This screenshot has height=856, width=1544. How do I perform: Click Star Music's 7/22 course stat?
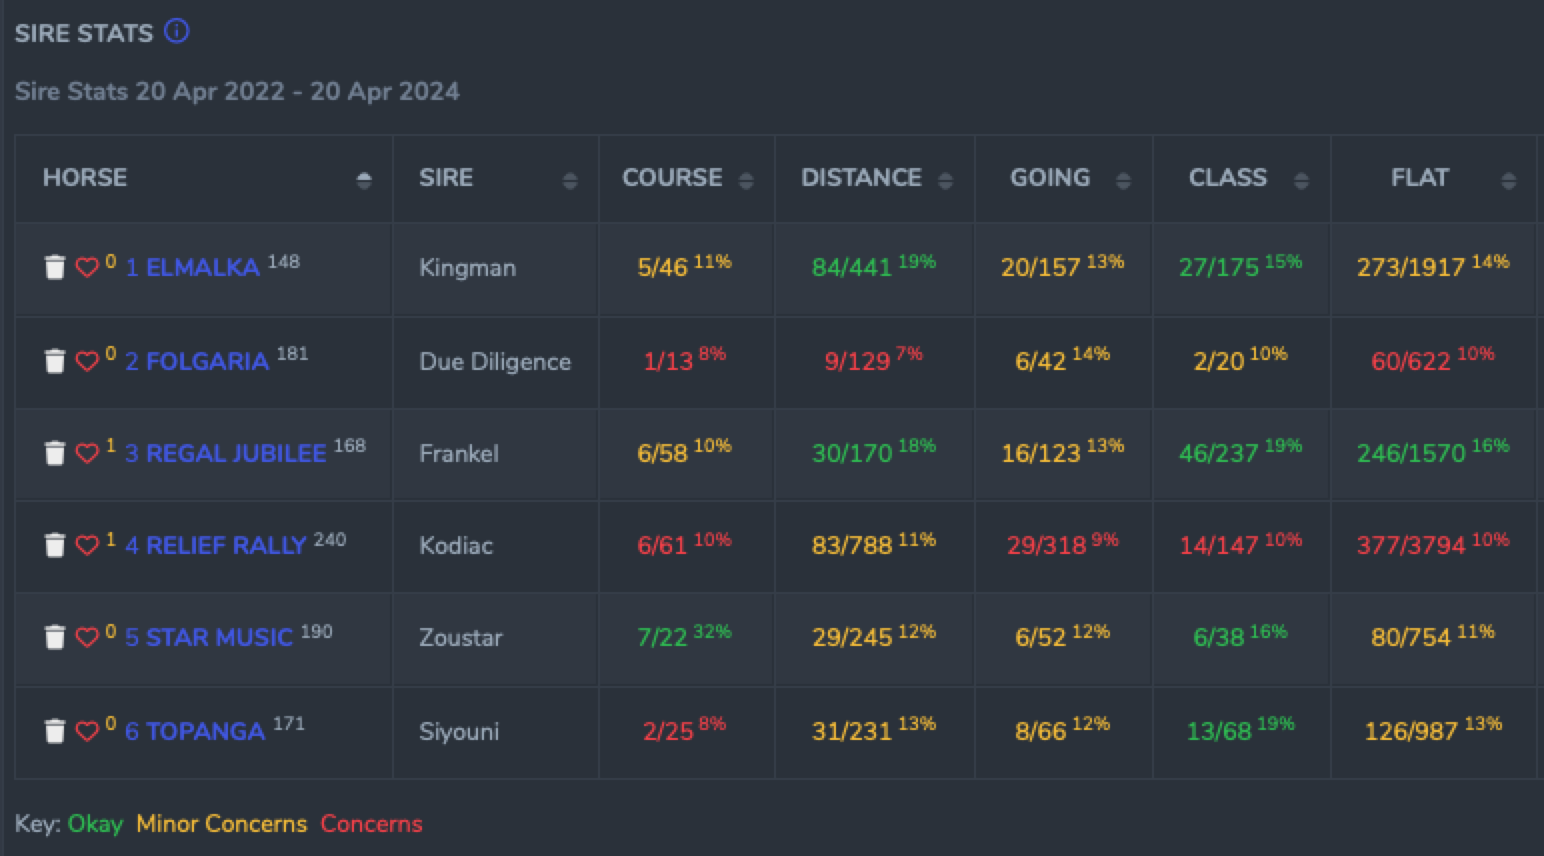(x=662, y=638)
